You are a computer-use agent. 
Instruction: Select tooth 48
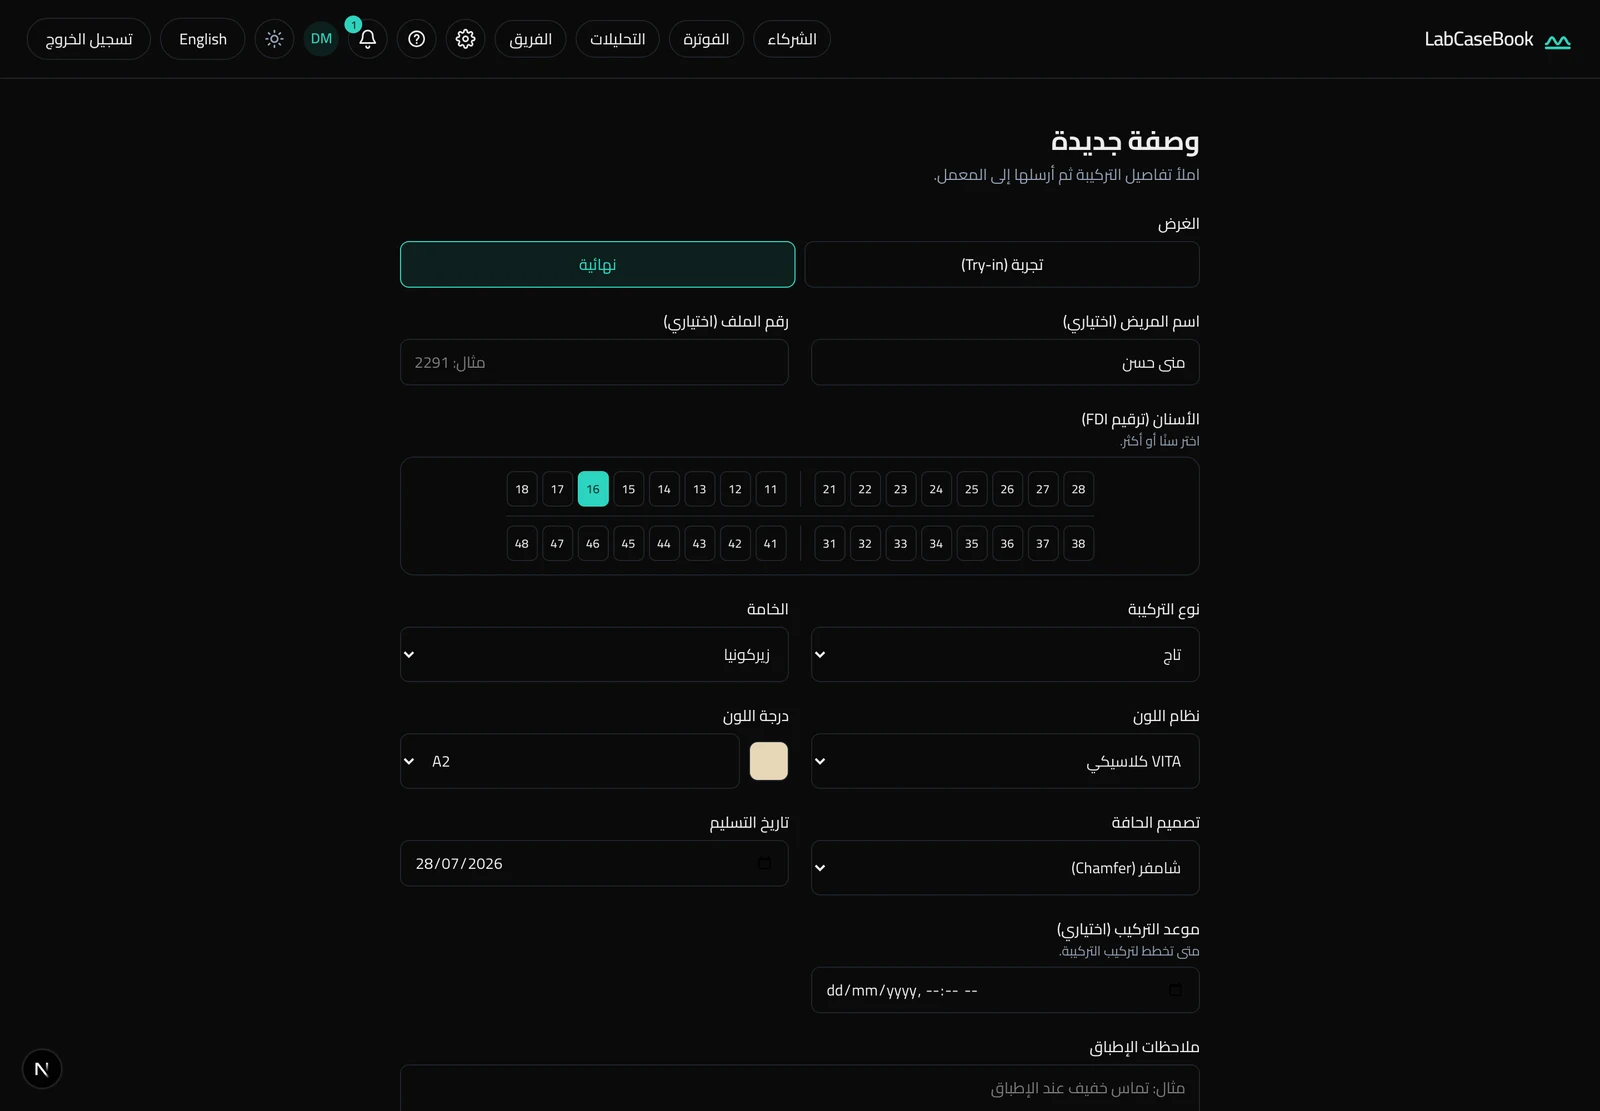point(522,543)
